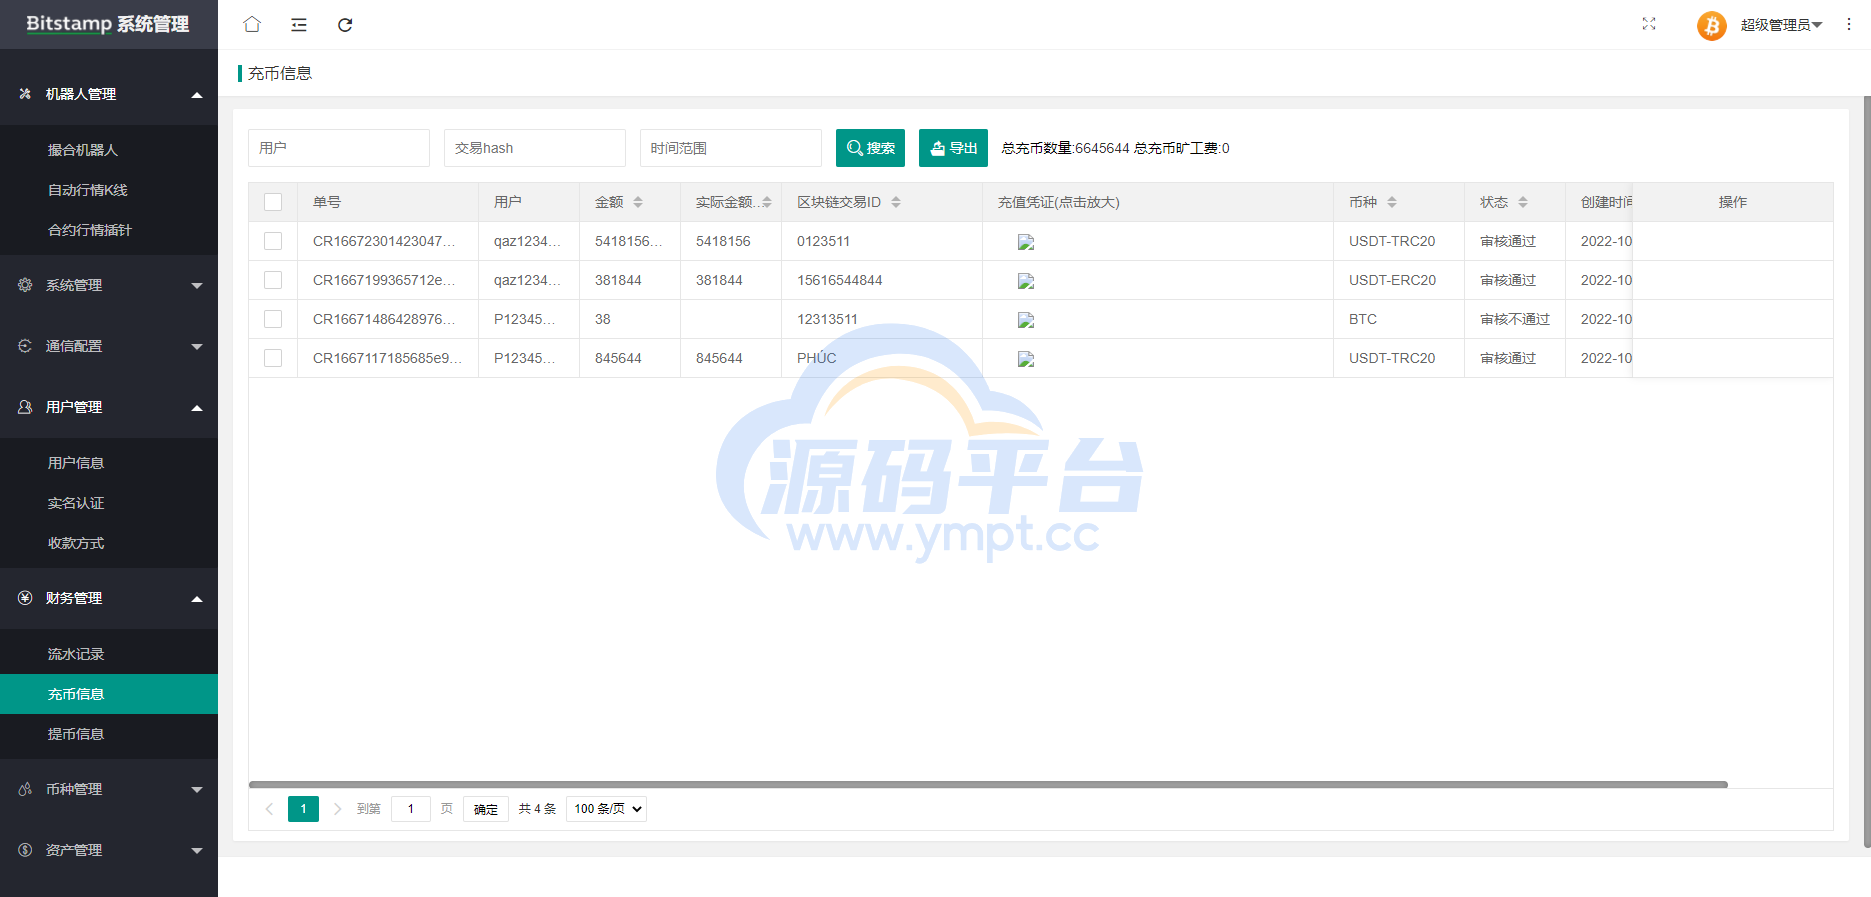This screenshot has height=897, width=1871.
Task: Sort by 币种 column arrows
Action: tap(1392, 202)
